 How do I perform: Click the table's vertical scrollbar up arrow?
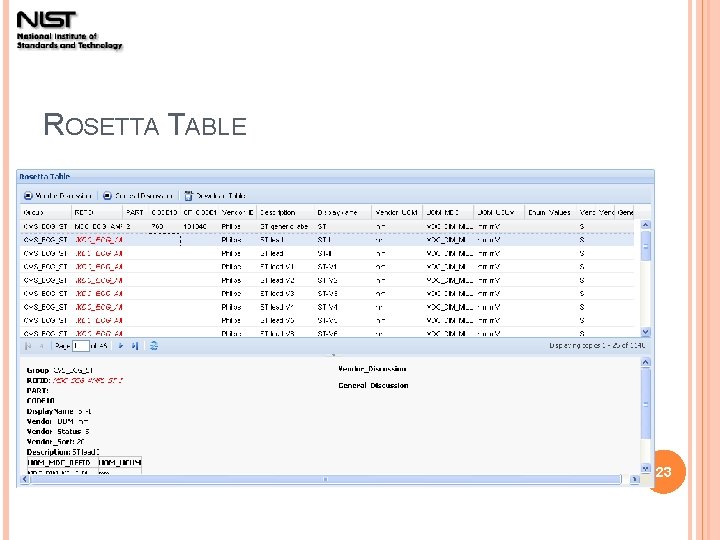[x=645, y=225]
